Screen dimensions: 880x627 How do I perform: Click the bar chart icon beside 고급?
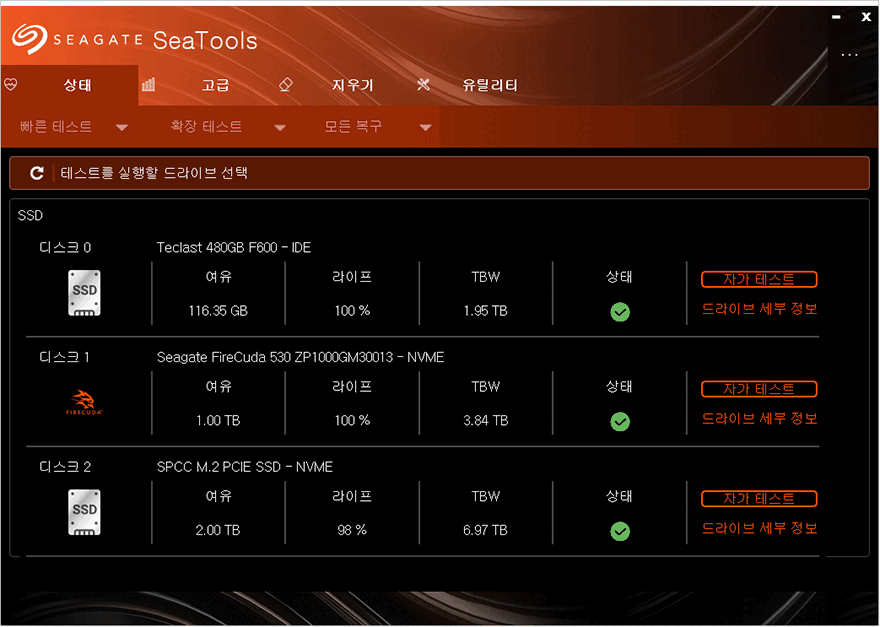[149, 85]
